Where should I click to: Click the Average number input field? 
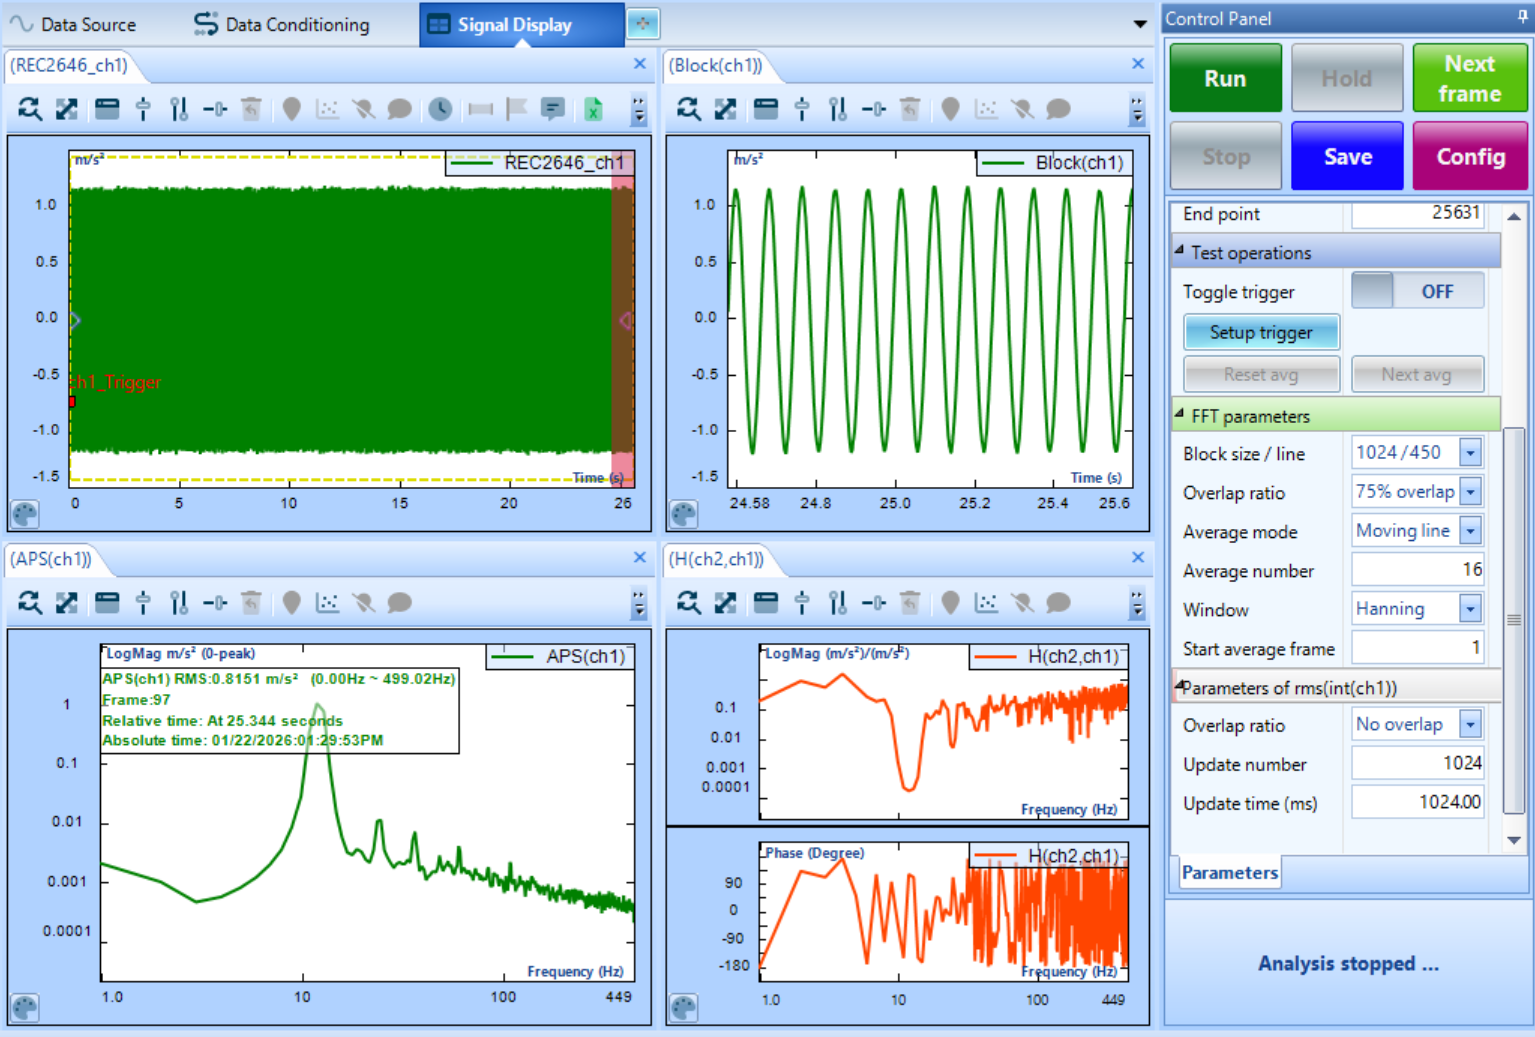[1417, 570]
